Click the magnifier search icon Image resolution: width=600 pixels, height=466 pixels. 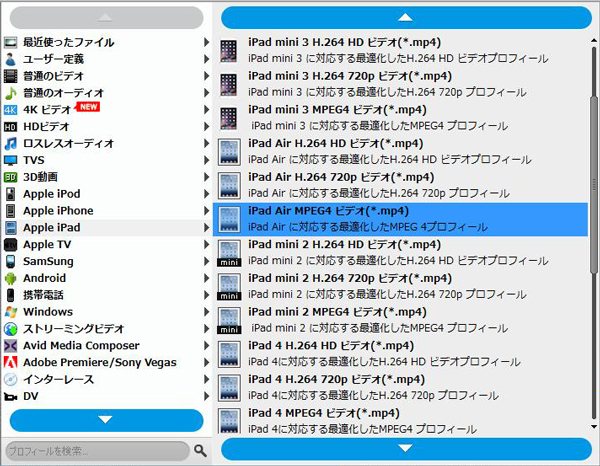(x=200, y=451)
